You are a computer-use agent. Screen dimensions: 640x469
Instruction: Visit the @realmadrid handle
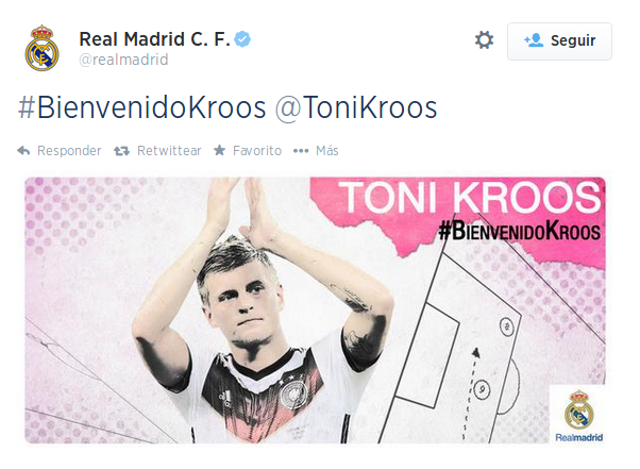124,60
